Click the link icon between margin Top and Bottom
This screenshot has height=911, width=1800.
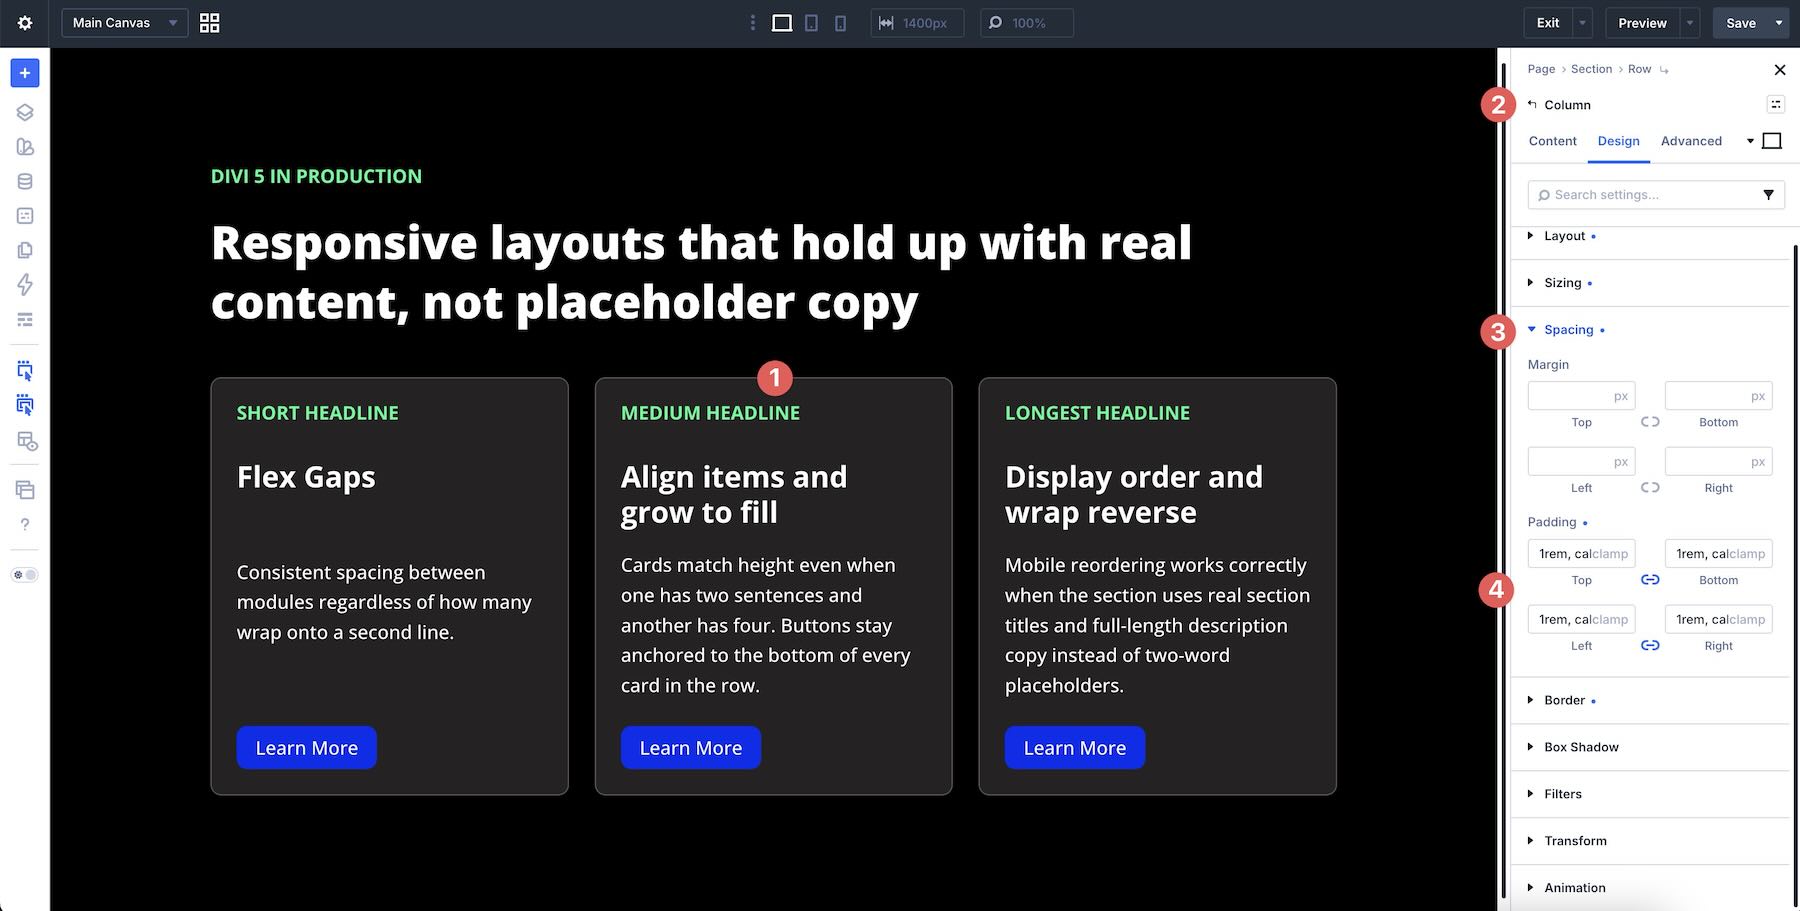1650,422
